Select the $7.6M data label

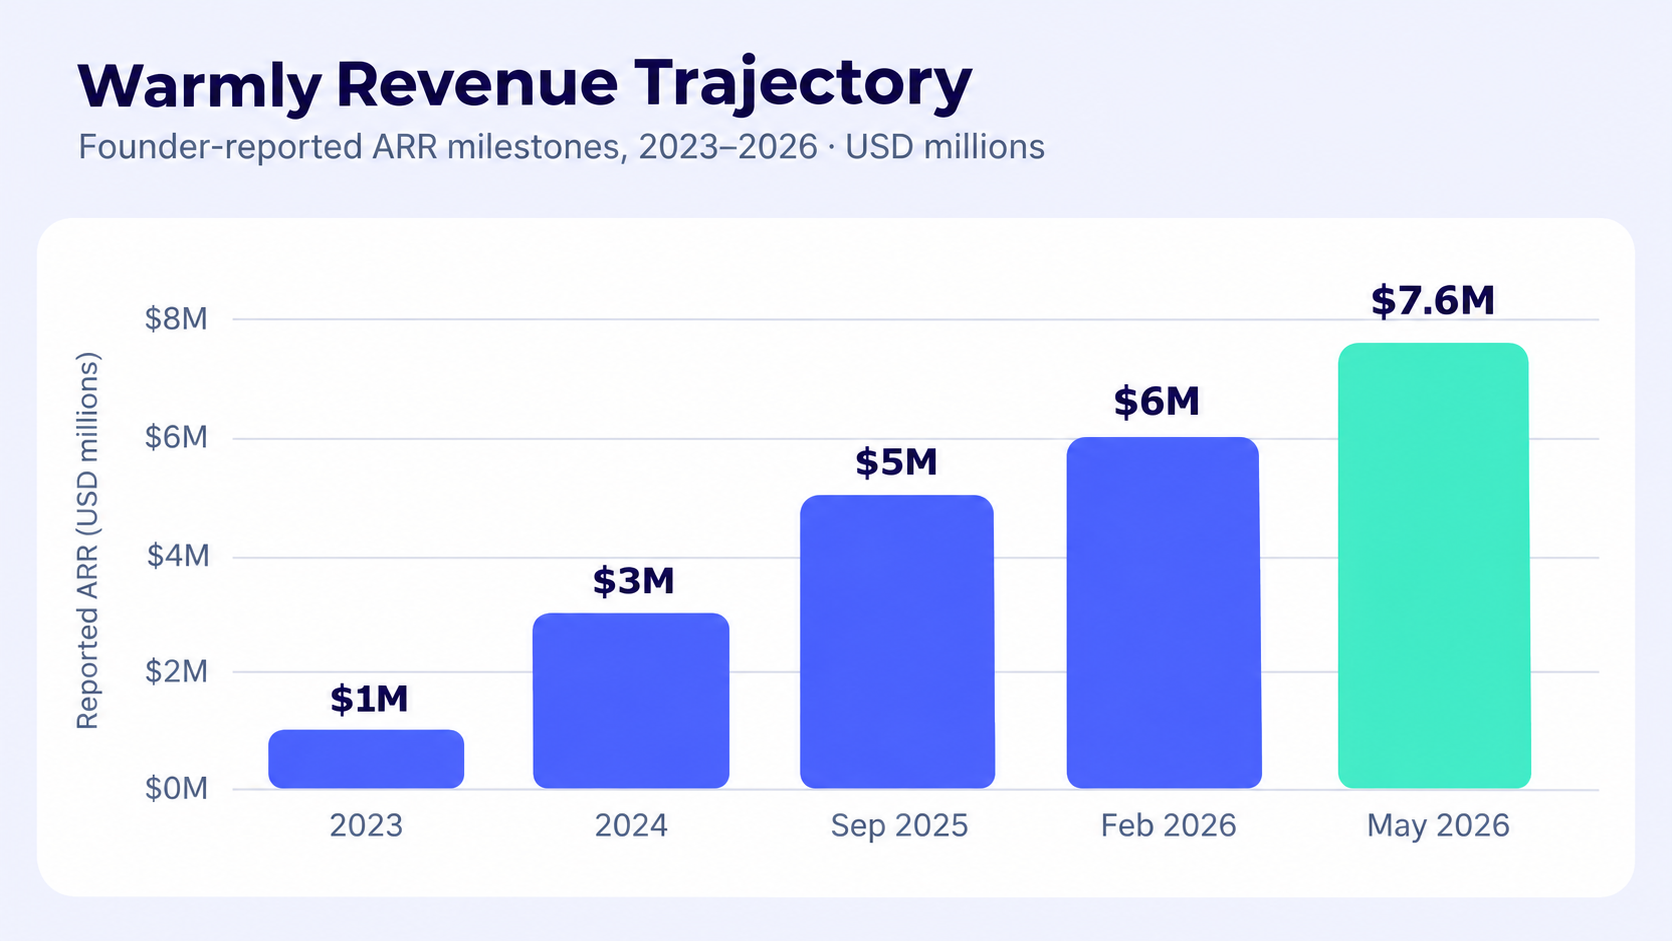1433,301
